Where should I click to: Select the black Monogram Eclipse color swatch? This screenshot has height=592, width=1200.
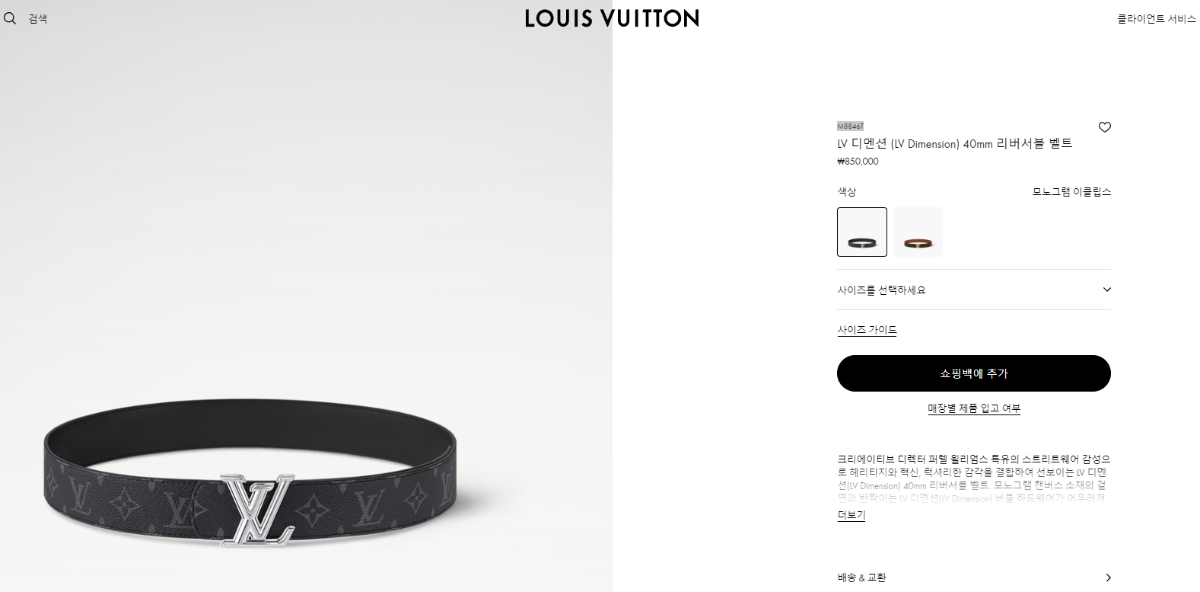point(862,232)
